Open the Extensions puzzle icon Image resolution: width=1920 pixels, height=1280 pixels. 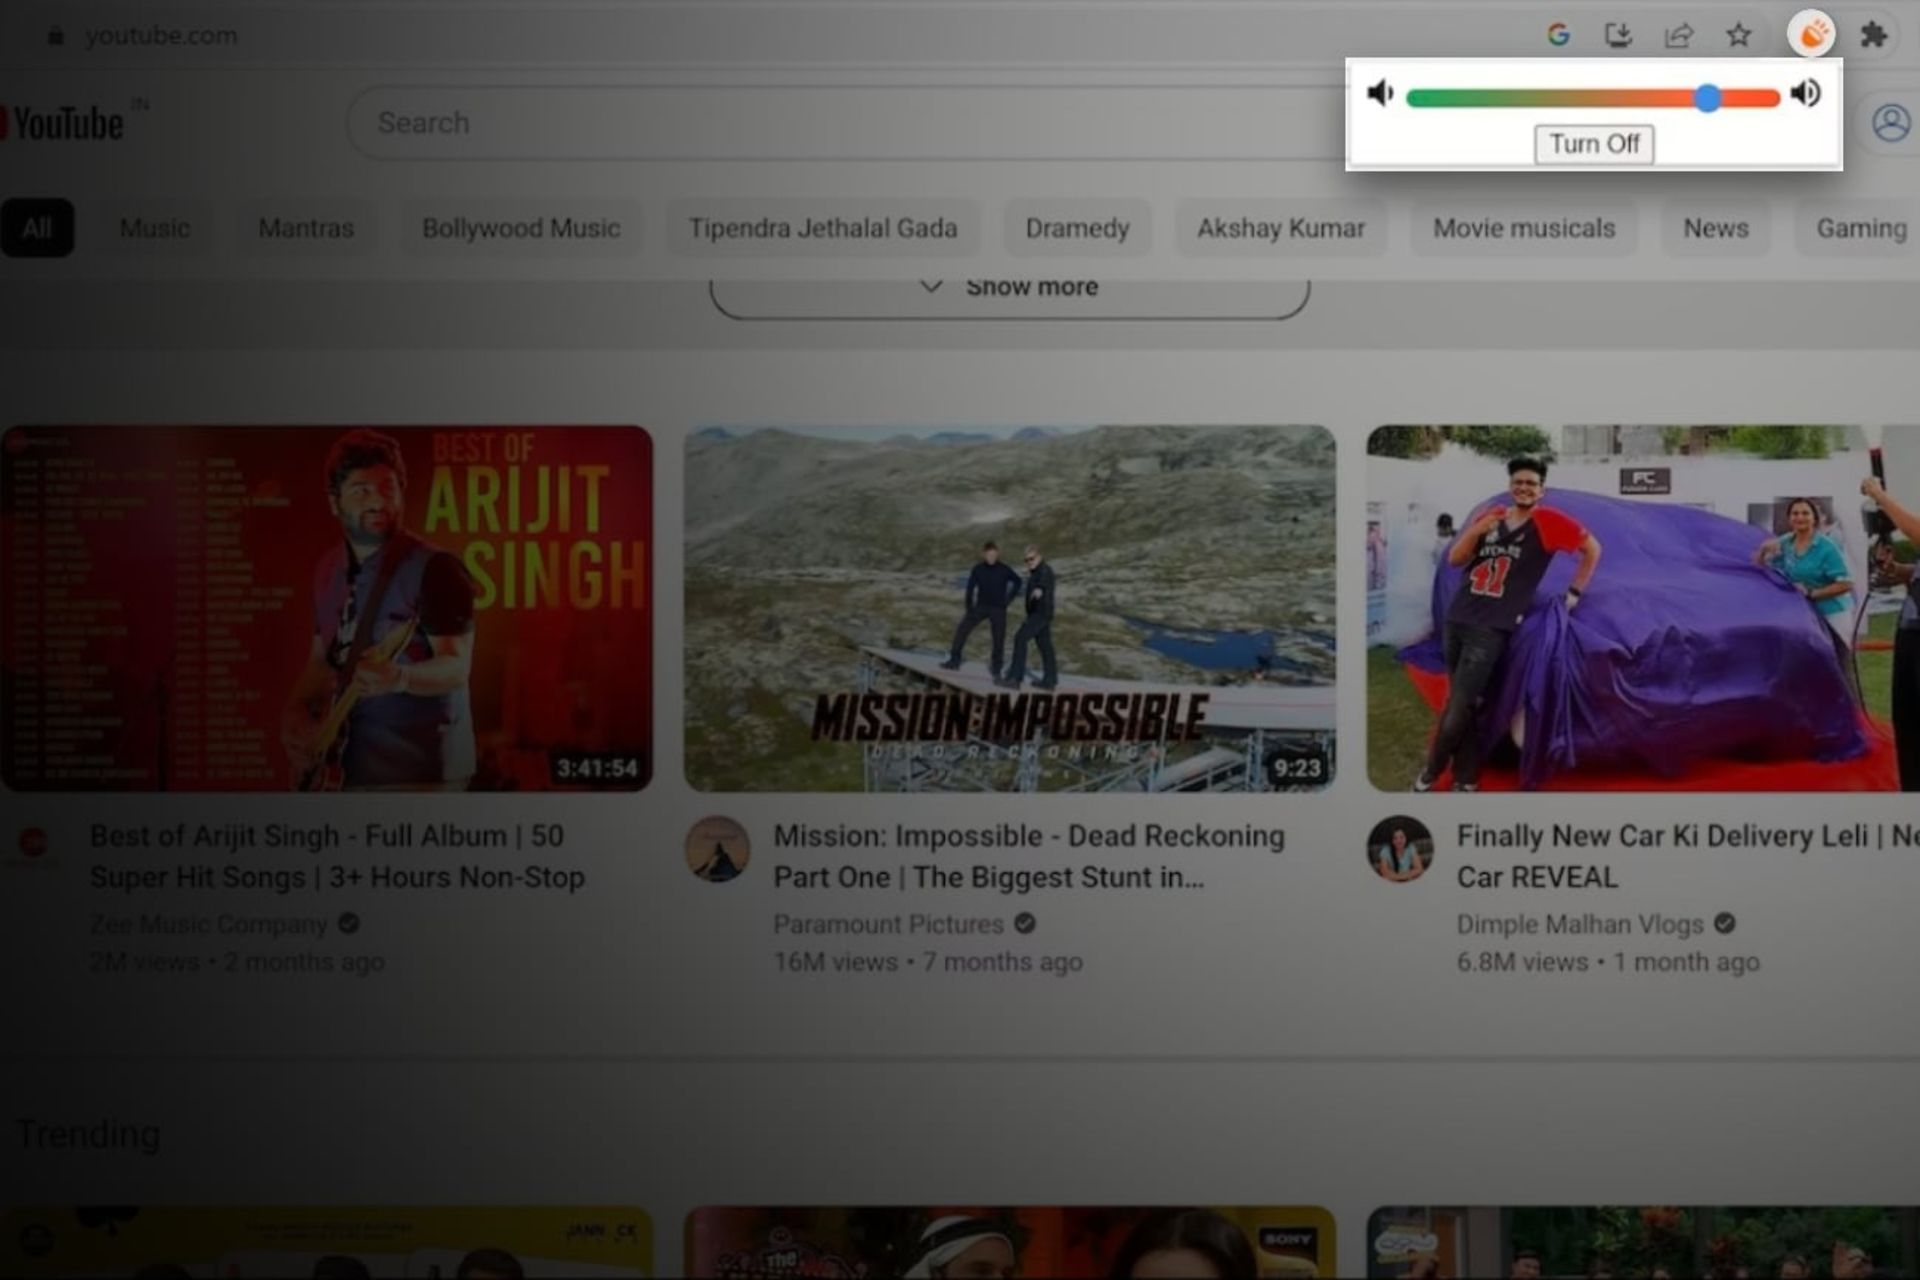(1873, 35)
